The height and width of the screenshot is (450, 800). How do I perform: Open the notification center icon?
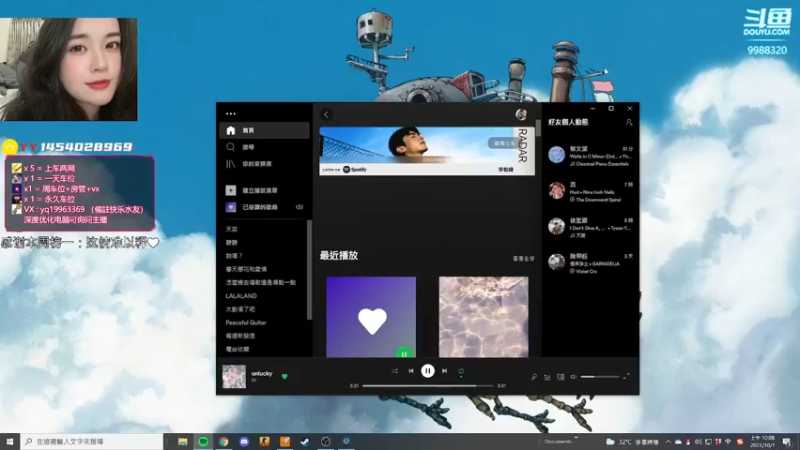787,442
